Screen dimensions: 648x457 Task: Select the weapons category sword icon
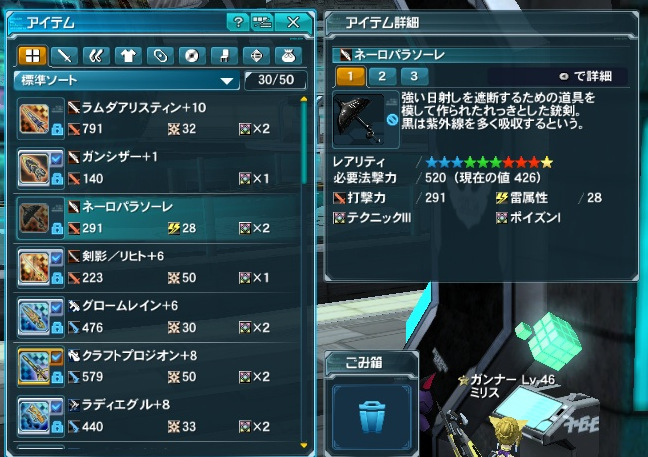(64, 56)
